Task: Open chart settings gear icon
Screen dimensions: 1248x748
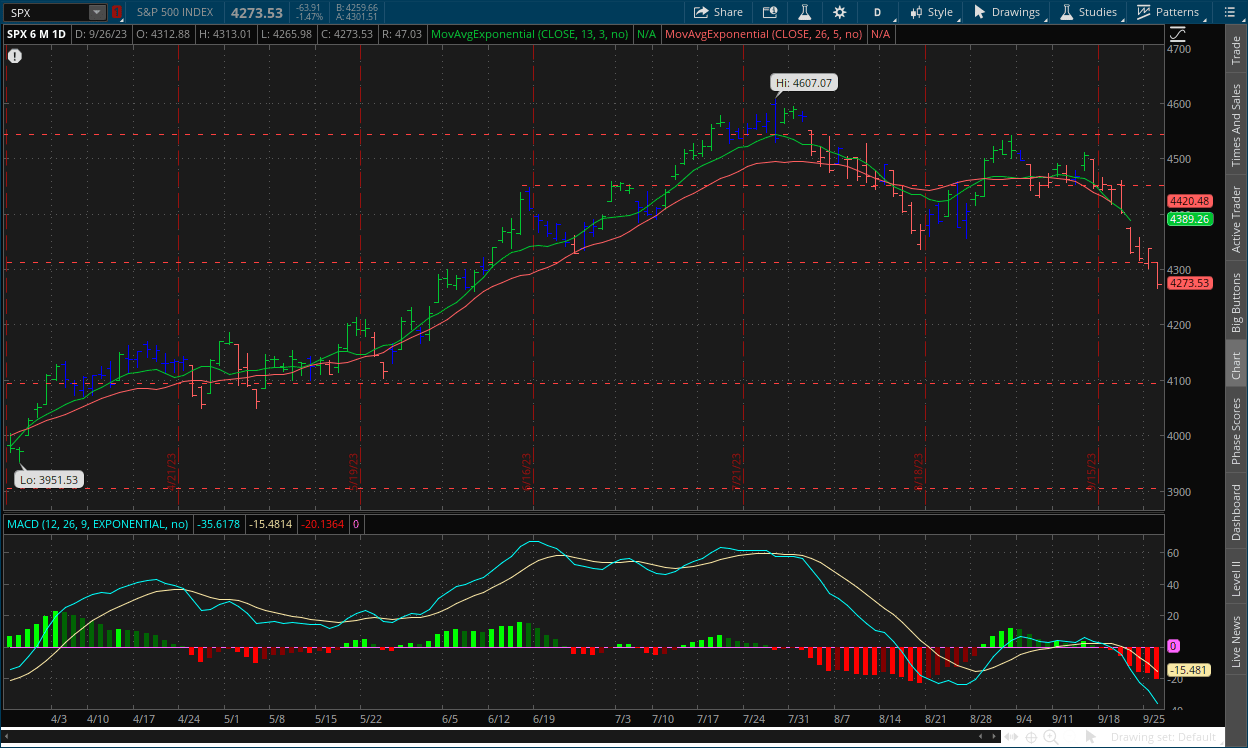Action: 839,12
